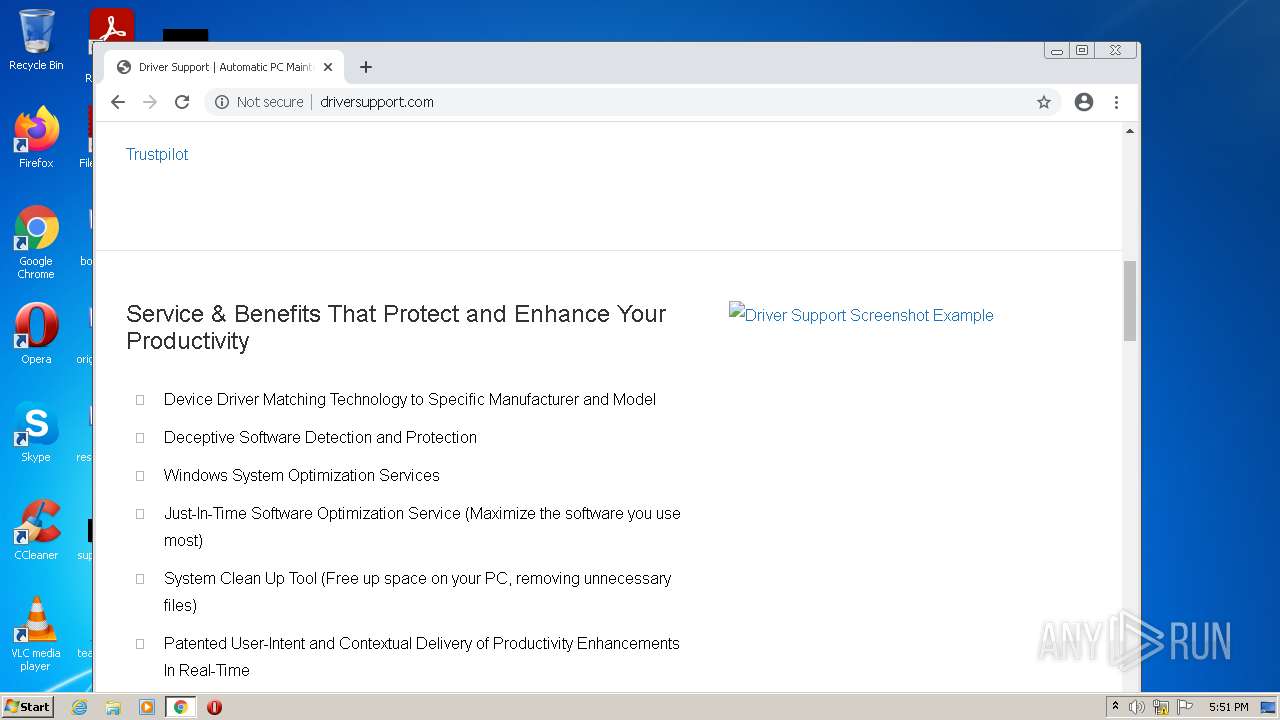The image size is (1280, 720).
Task: Open the Adobe Acrobat desktop icon
Action: (111, 25)
